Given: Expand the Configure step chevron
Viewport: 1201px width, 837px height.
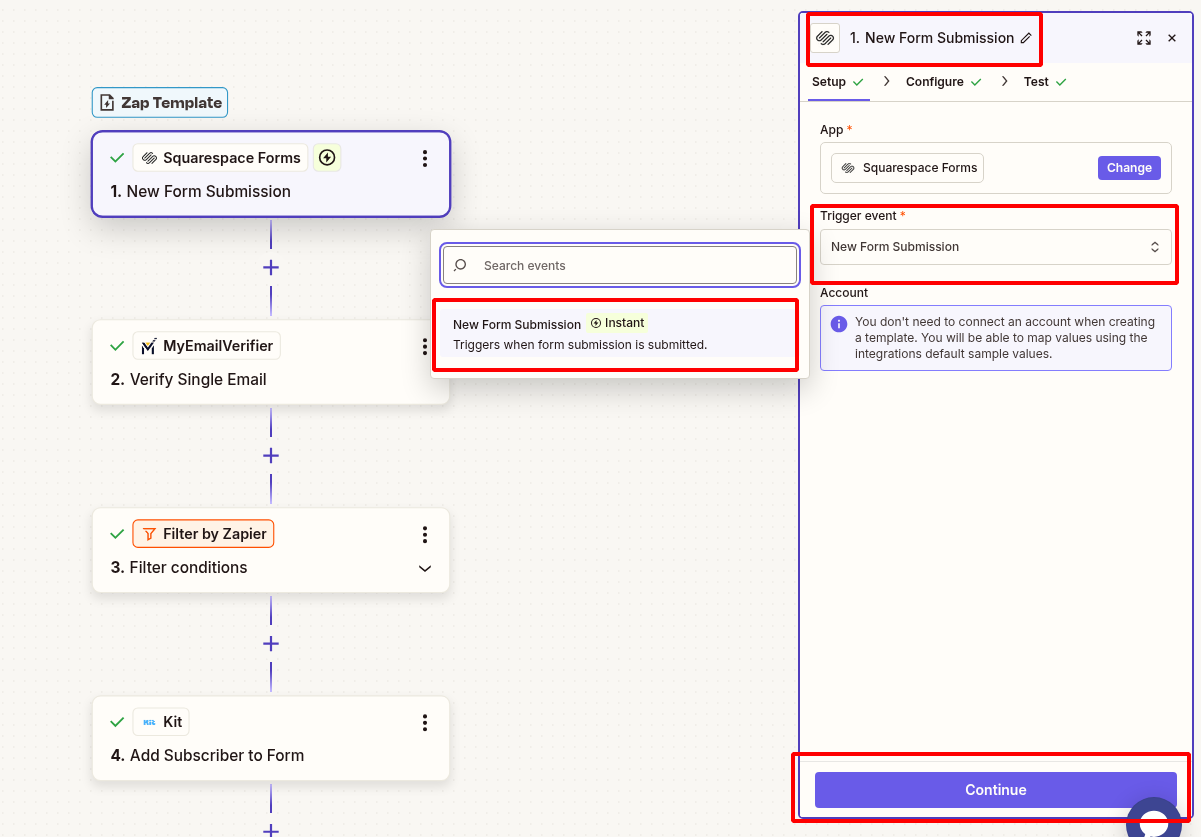Looking at the screenshot, I should [1004, 81].
